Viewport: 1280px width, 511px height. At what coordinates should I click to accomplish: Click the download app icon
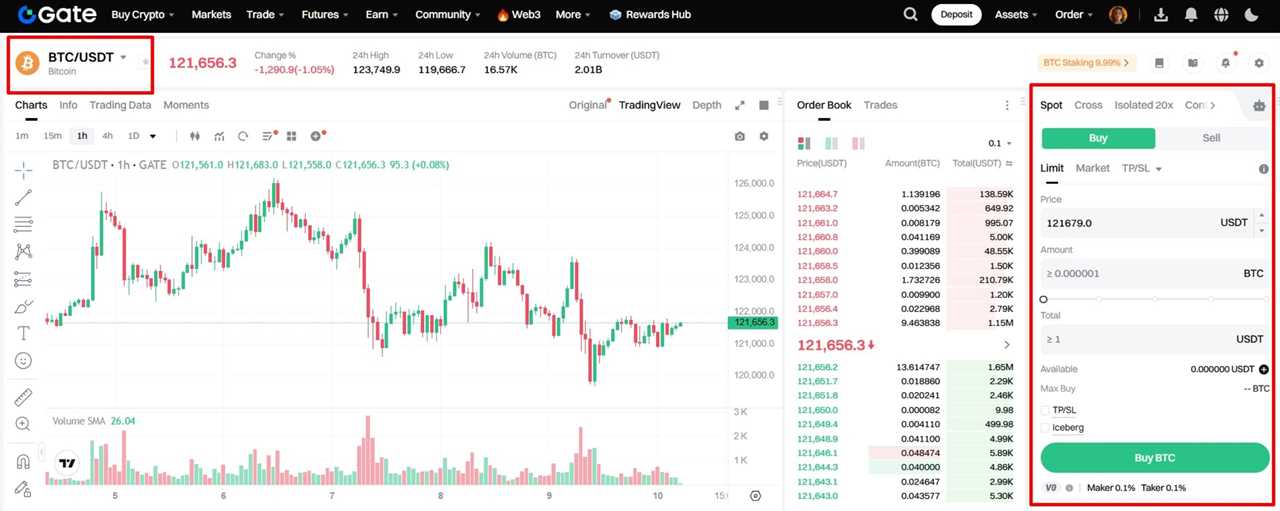pos(1161,15)
